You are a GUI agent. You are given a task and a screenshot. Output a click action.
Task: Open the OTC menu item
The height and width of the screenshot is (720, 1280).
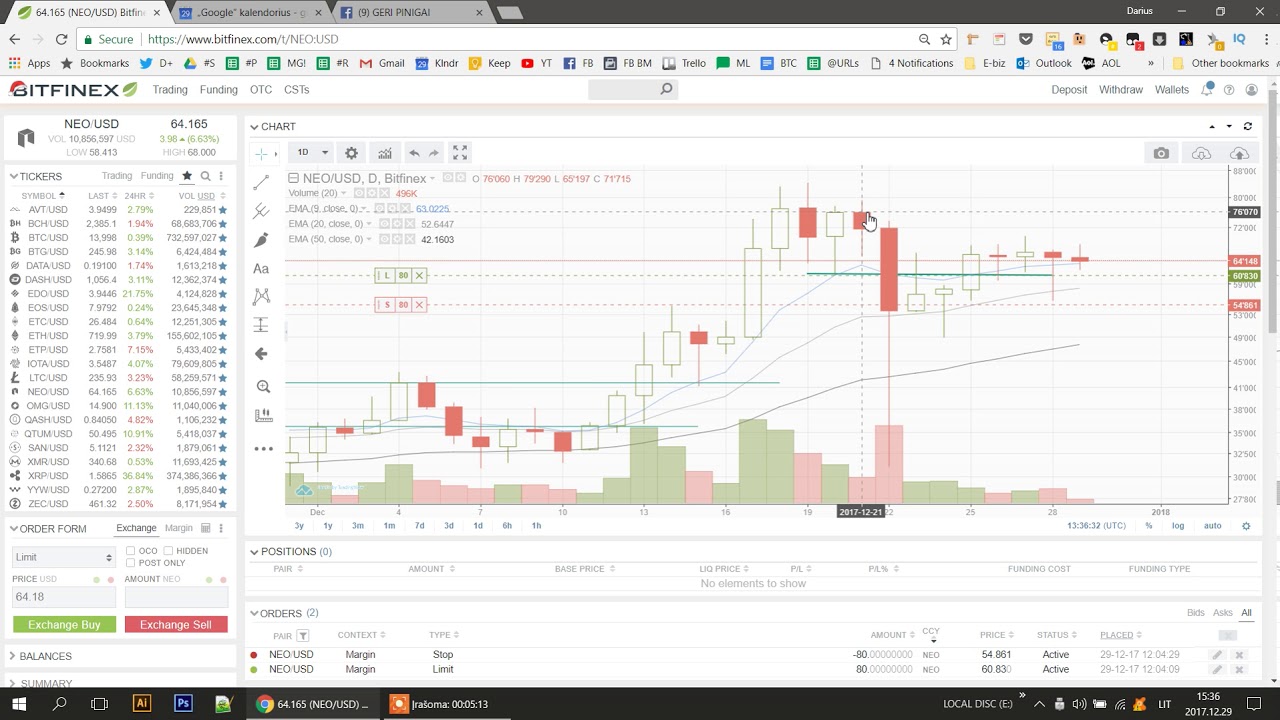[x=261, y=90]
